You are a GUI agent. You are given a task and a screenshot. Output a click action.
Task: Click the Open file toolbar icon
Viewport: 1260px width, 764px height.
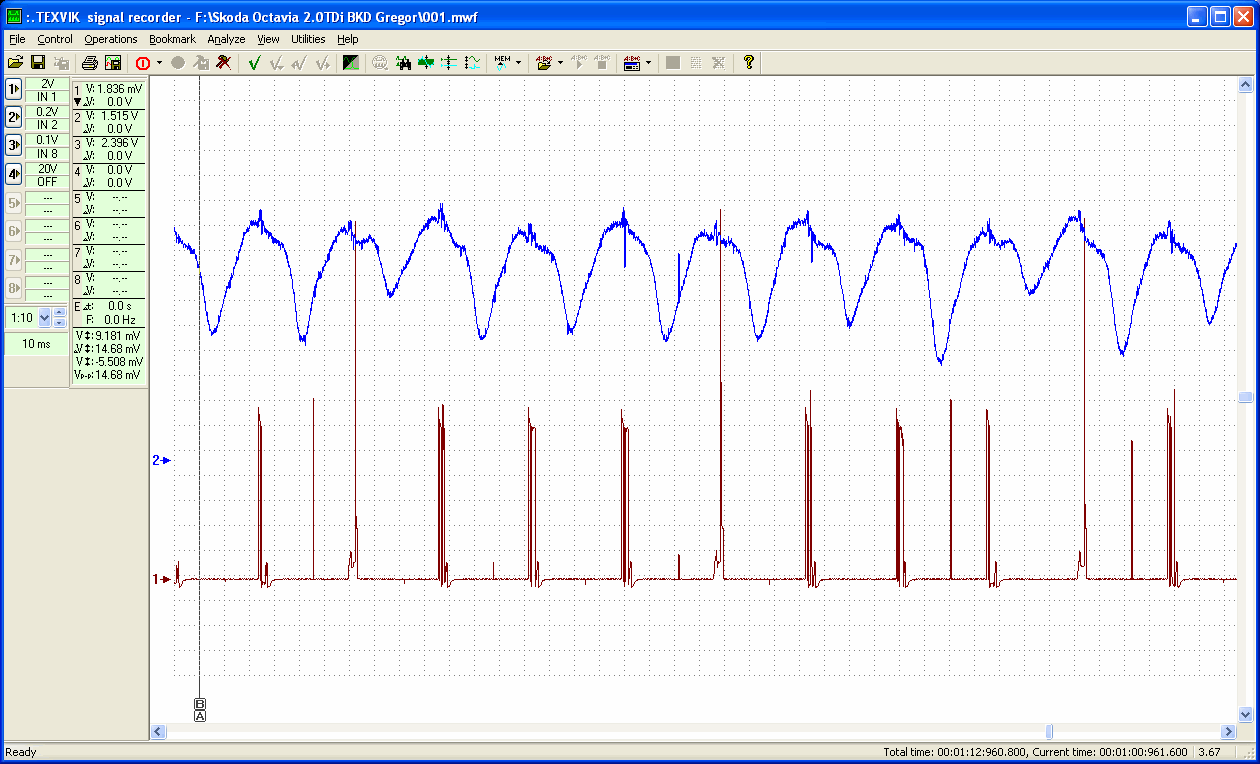pos(15,63)
